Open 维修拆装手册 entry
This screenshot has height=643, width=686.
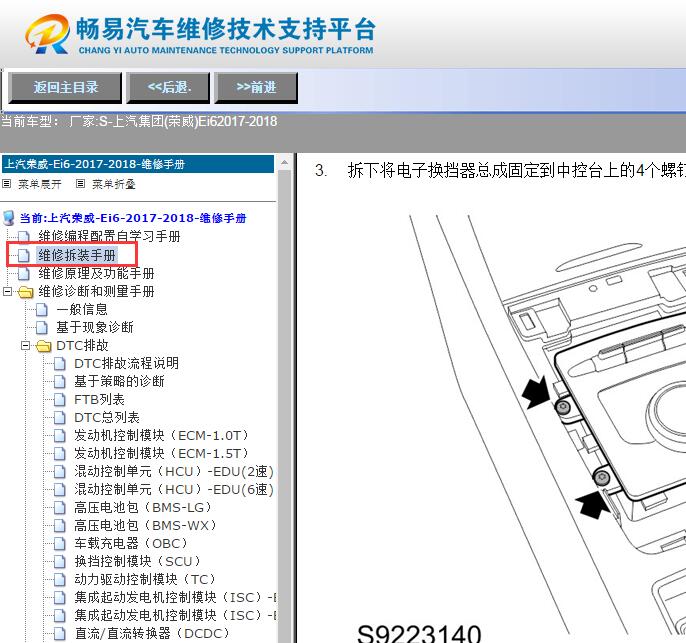[77, 255]
